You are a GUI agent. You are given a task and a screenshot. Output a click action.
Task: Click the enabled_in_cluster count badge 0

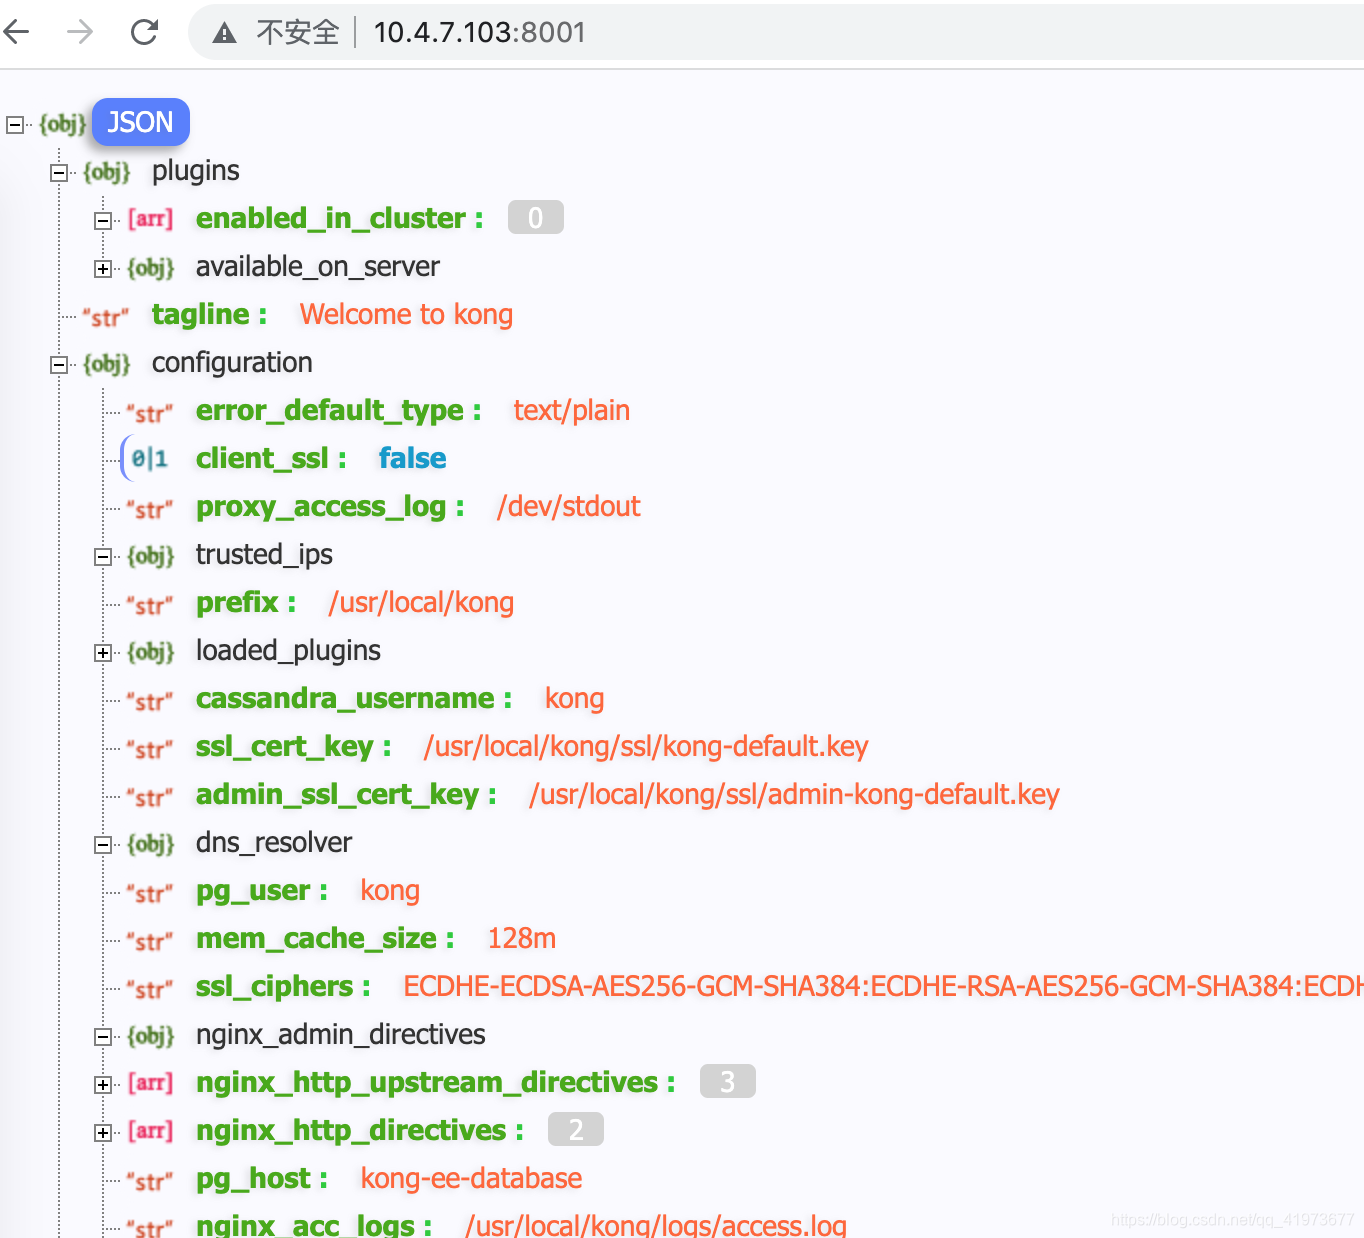pyautogui.click(x=536, y=218)
